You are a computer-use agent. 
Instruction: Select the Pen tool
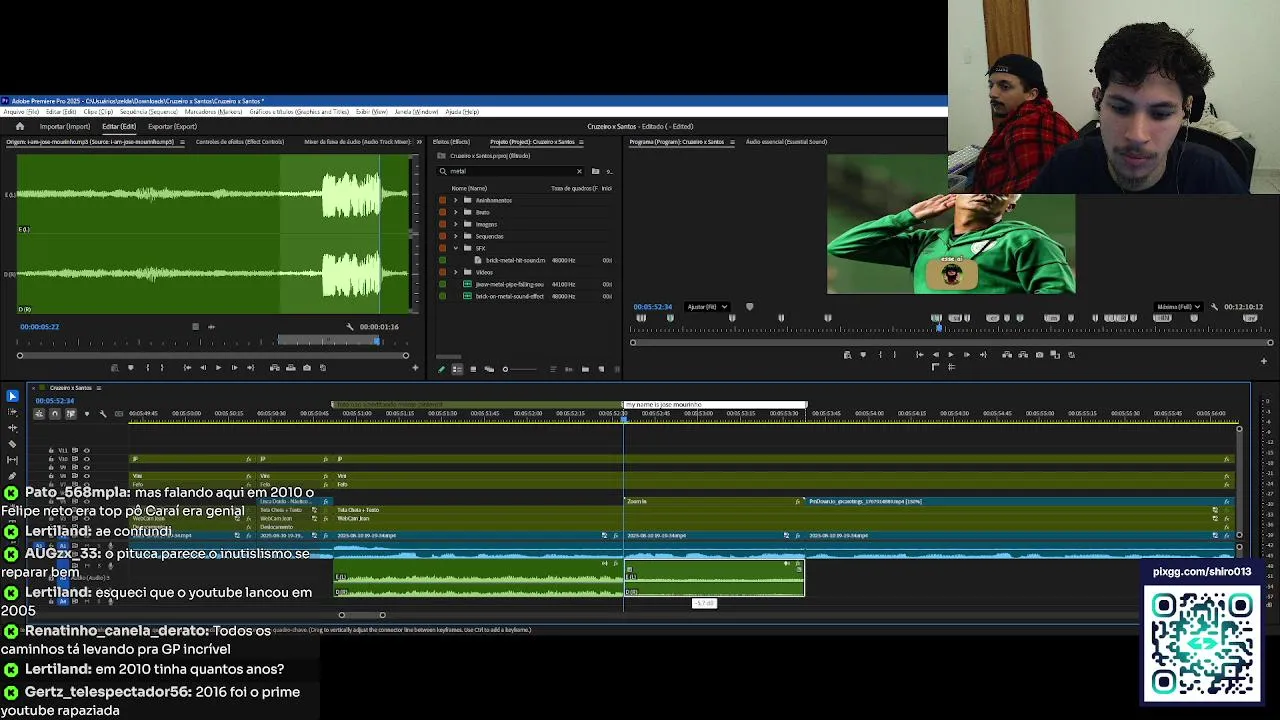pos(12,476)
